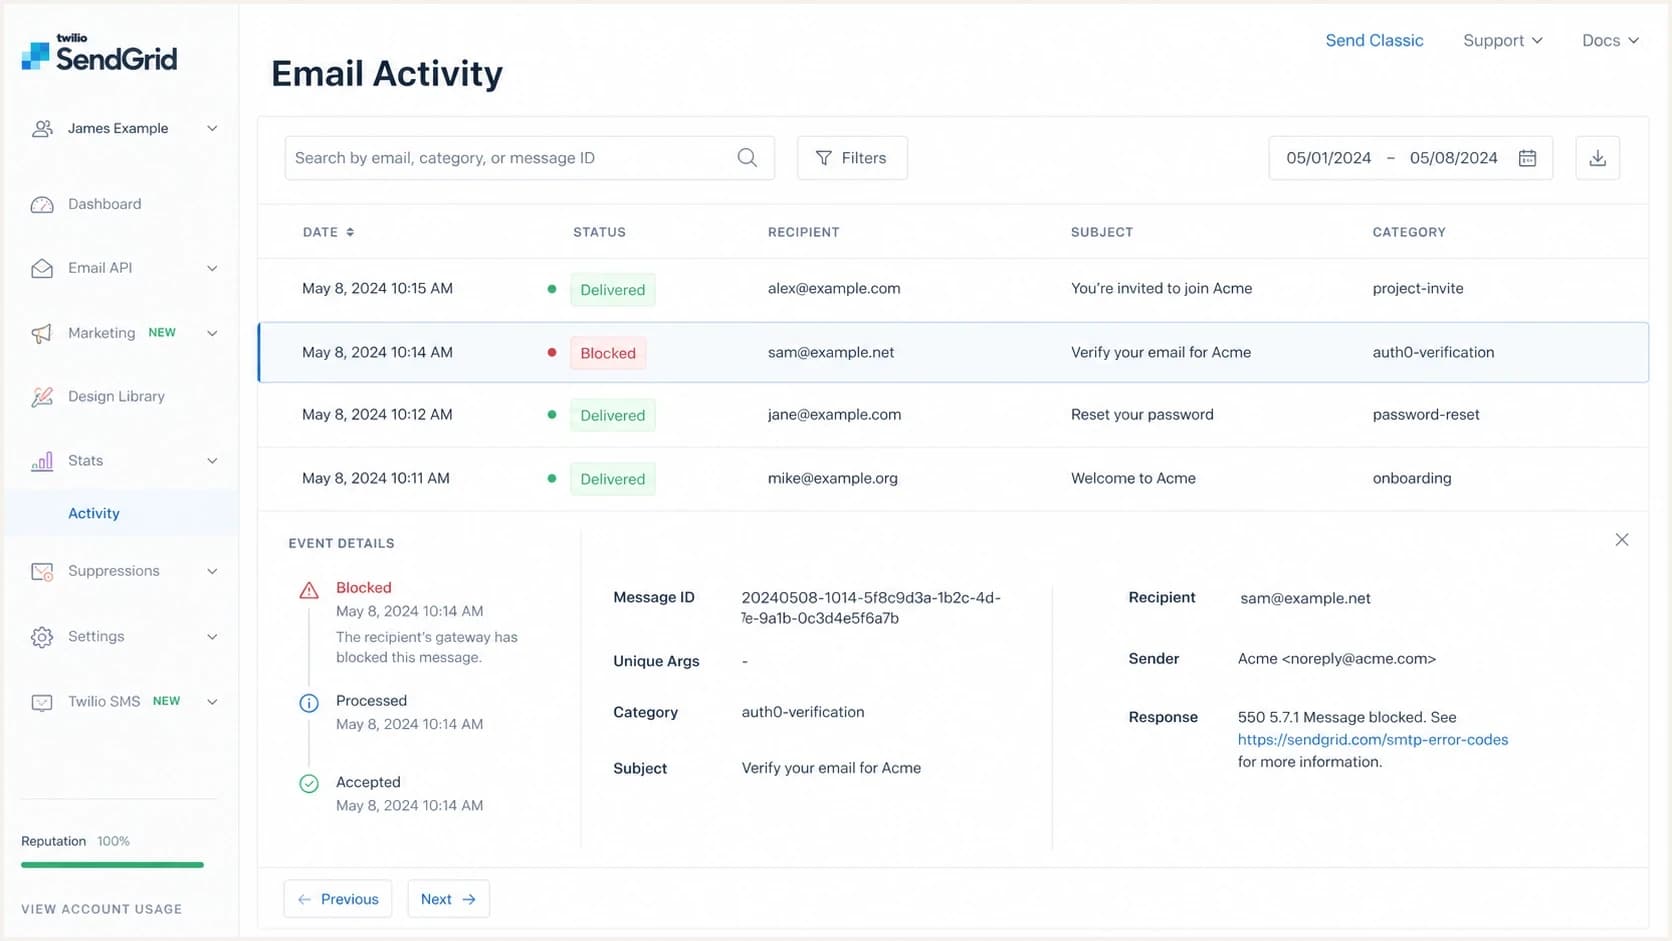Click the search magnifier icon

(x=747, y=158)
